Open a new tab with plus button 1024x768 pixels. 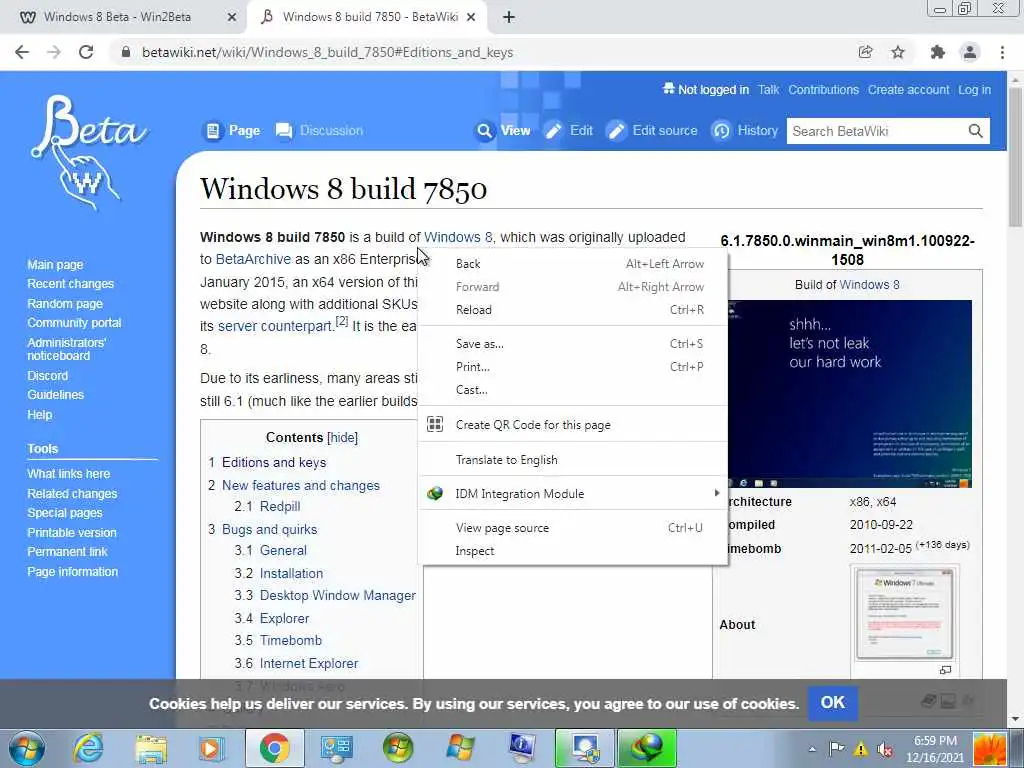[509, 17]
